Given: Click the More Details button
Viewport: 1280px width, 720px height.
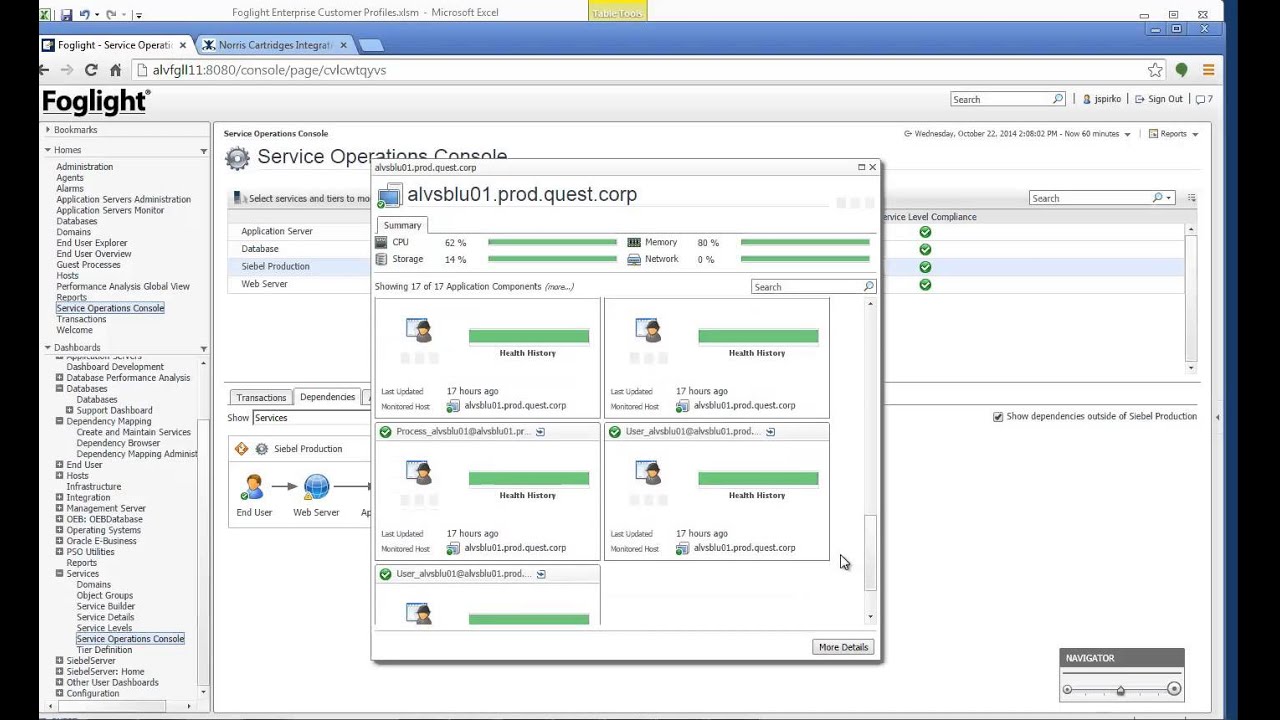Looking at the screenshot, I should click(843, 647).
